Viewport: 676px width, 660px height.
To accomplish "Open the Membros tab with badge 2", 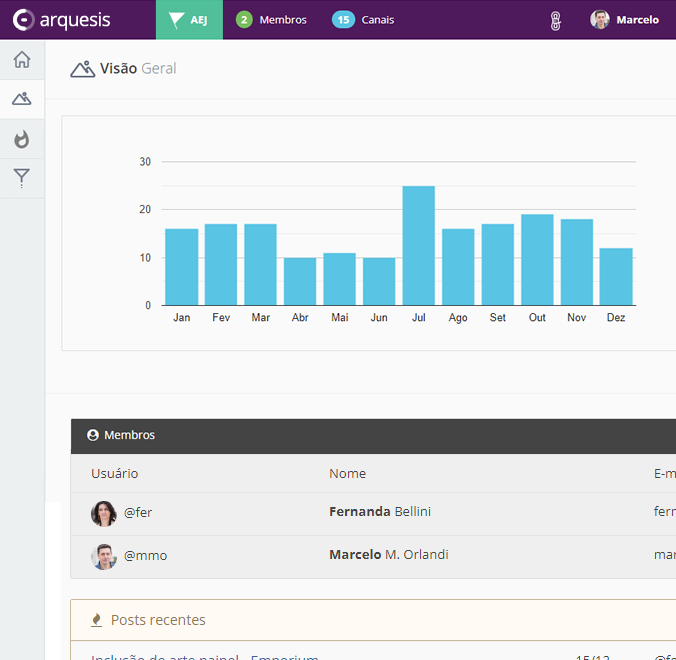I will [x=271, y=20].
